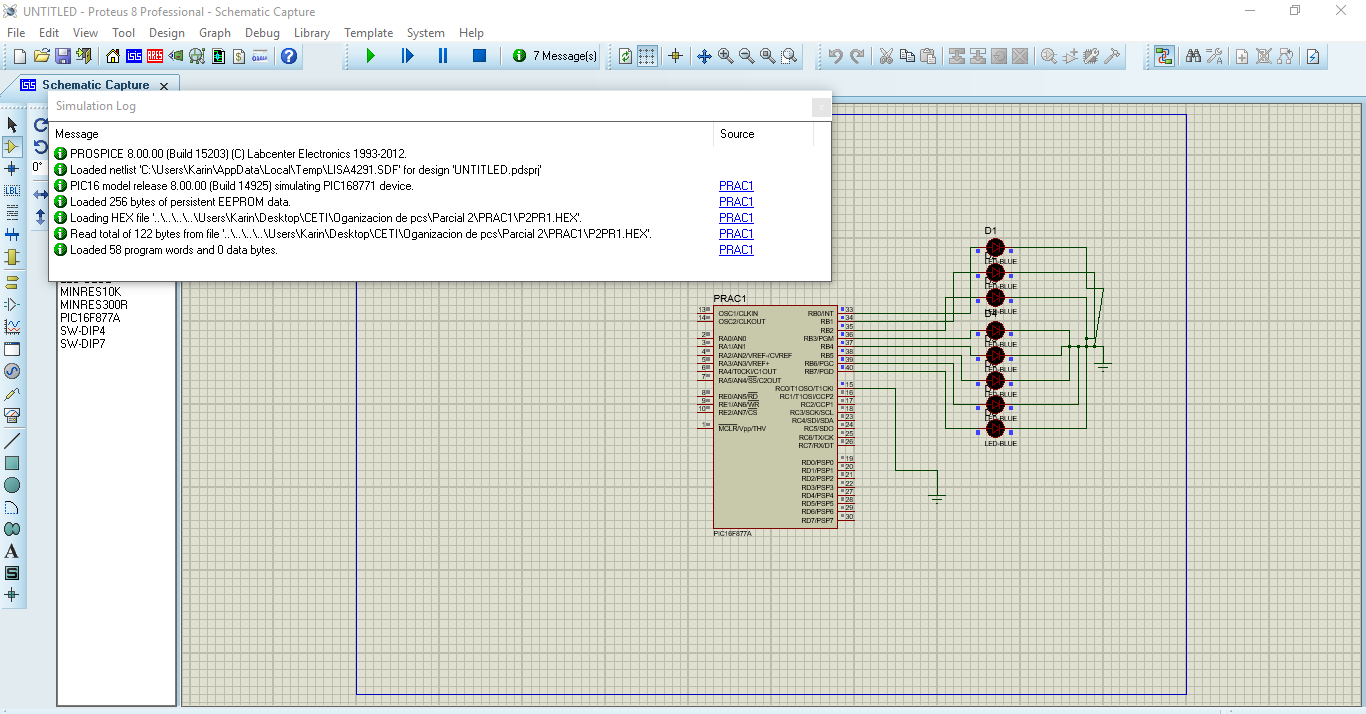Add a new sheet icon

click(x=1242, y=56)
